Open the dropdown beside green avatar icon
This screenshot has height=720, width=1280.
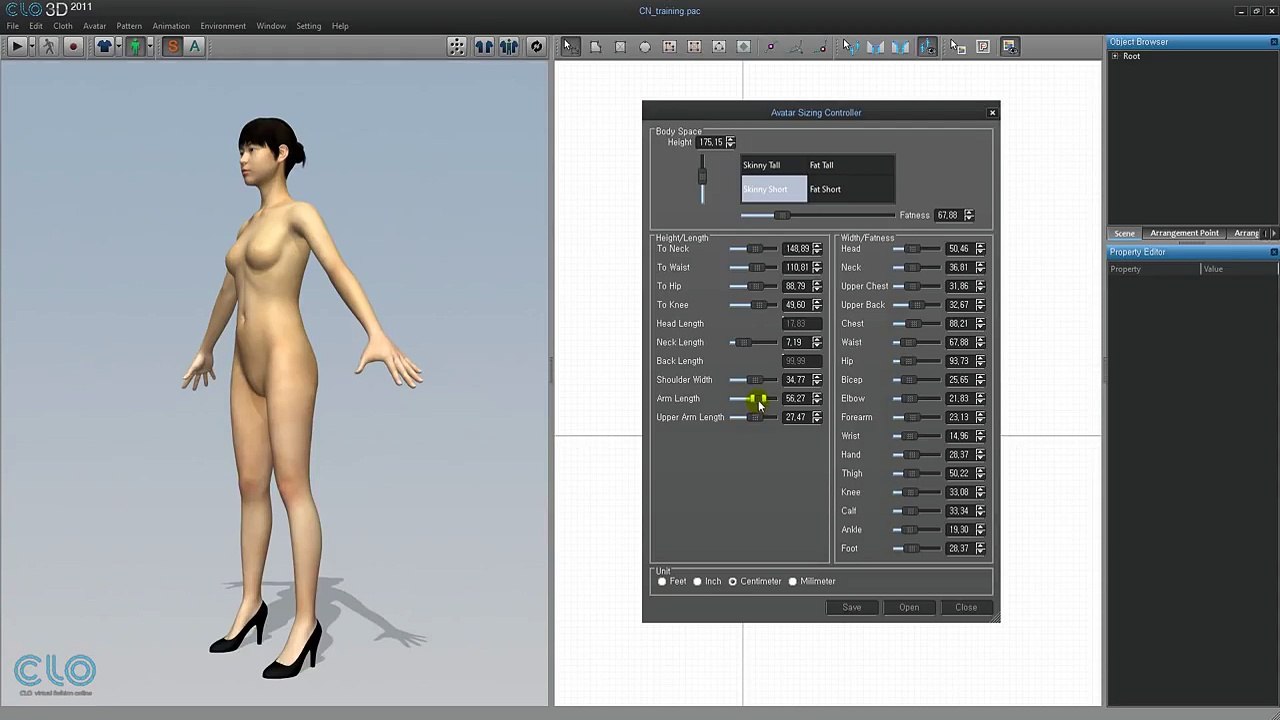click(x=149, y=46)
